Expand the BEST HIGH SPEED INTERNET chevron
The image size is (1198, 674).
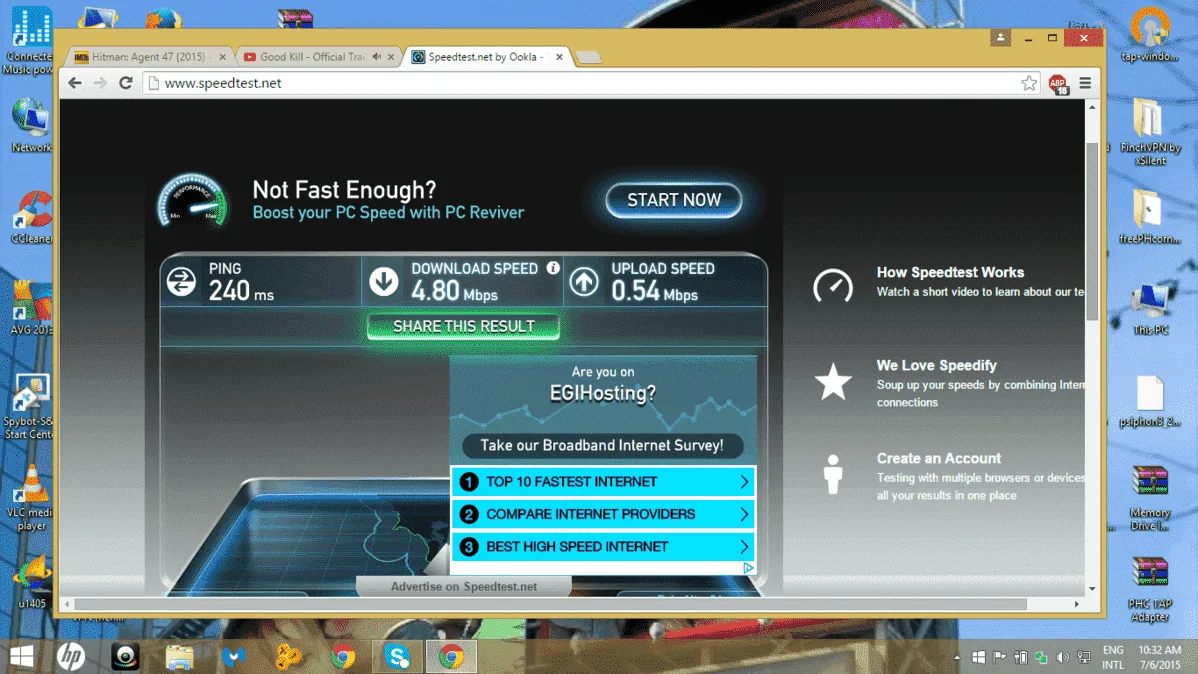tap(743, 546)
